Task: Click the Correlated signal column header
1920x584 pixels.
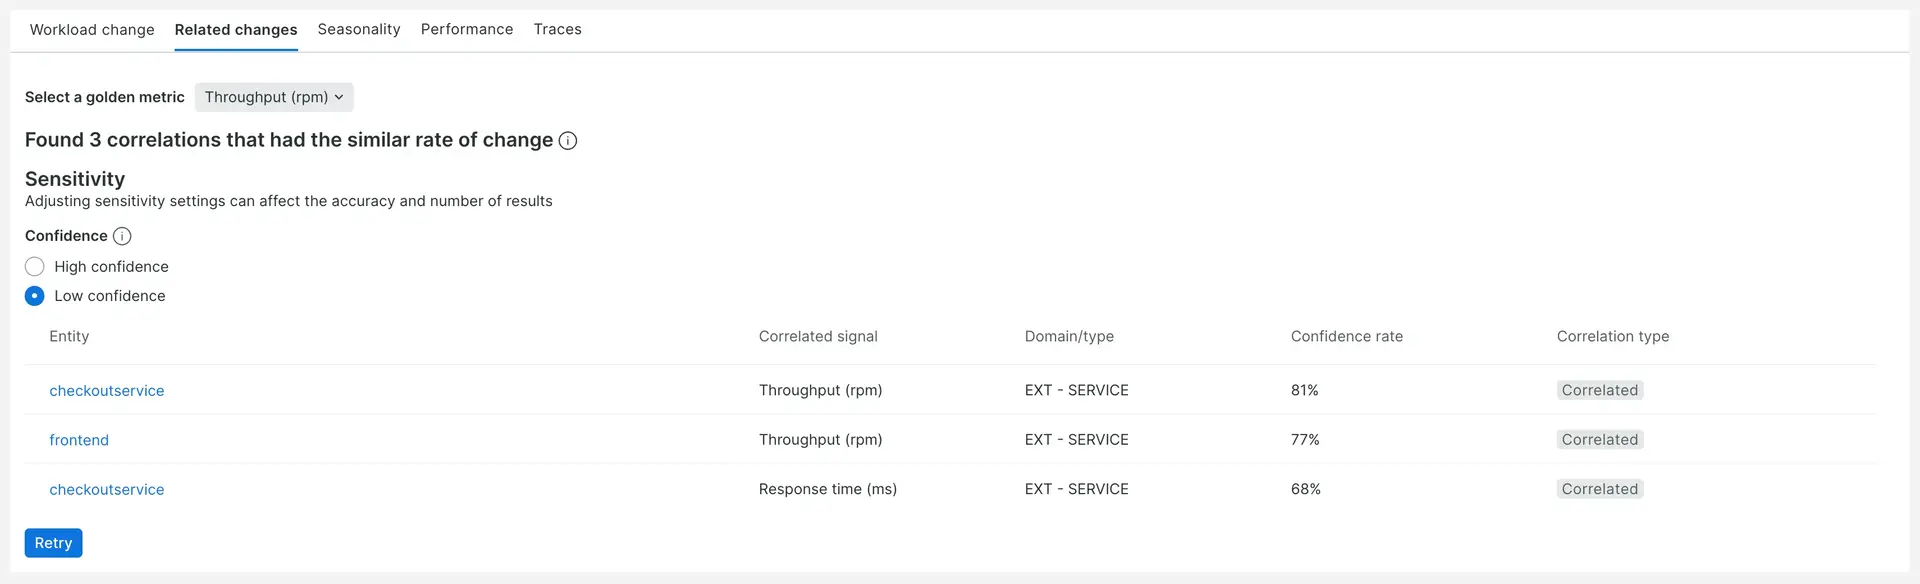Action: click(x=818, y=337)
